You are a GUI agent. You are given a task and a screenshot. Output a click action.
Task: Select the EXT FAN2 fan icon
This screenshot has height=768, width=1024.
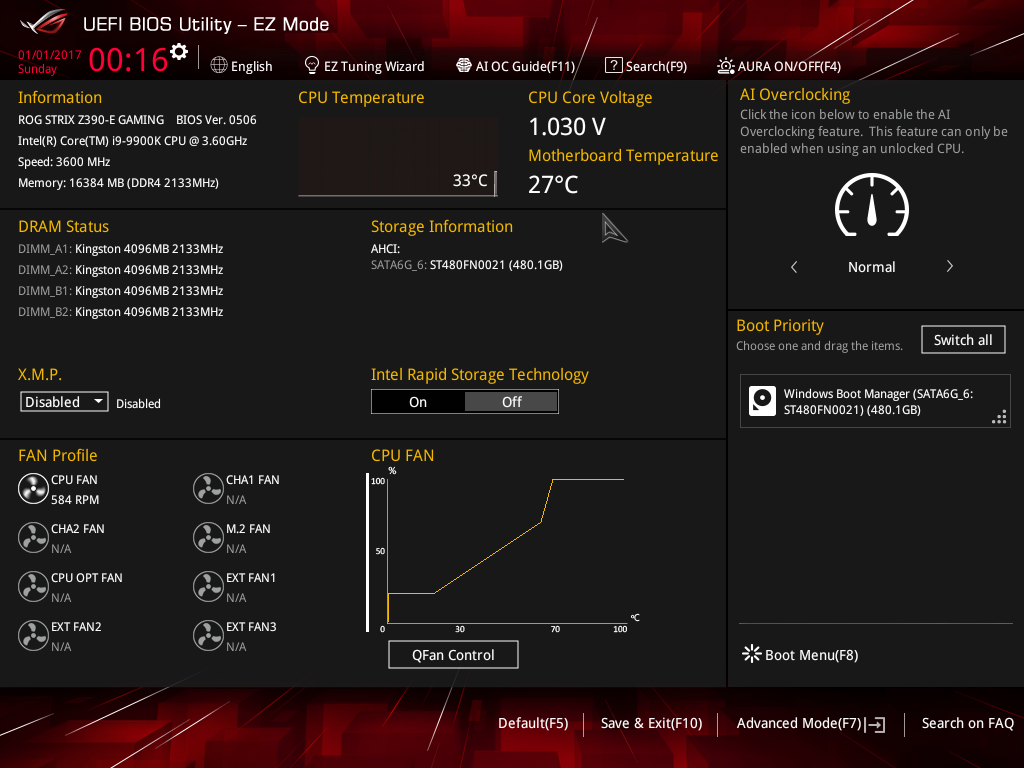pyautogui.click(x=33, y=635)
